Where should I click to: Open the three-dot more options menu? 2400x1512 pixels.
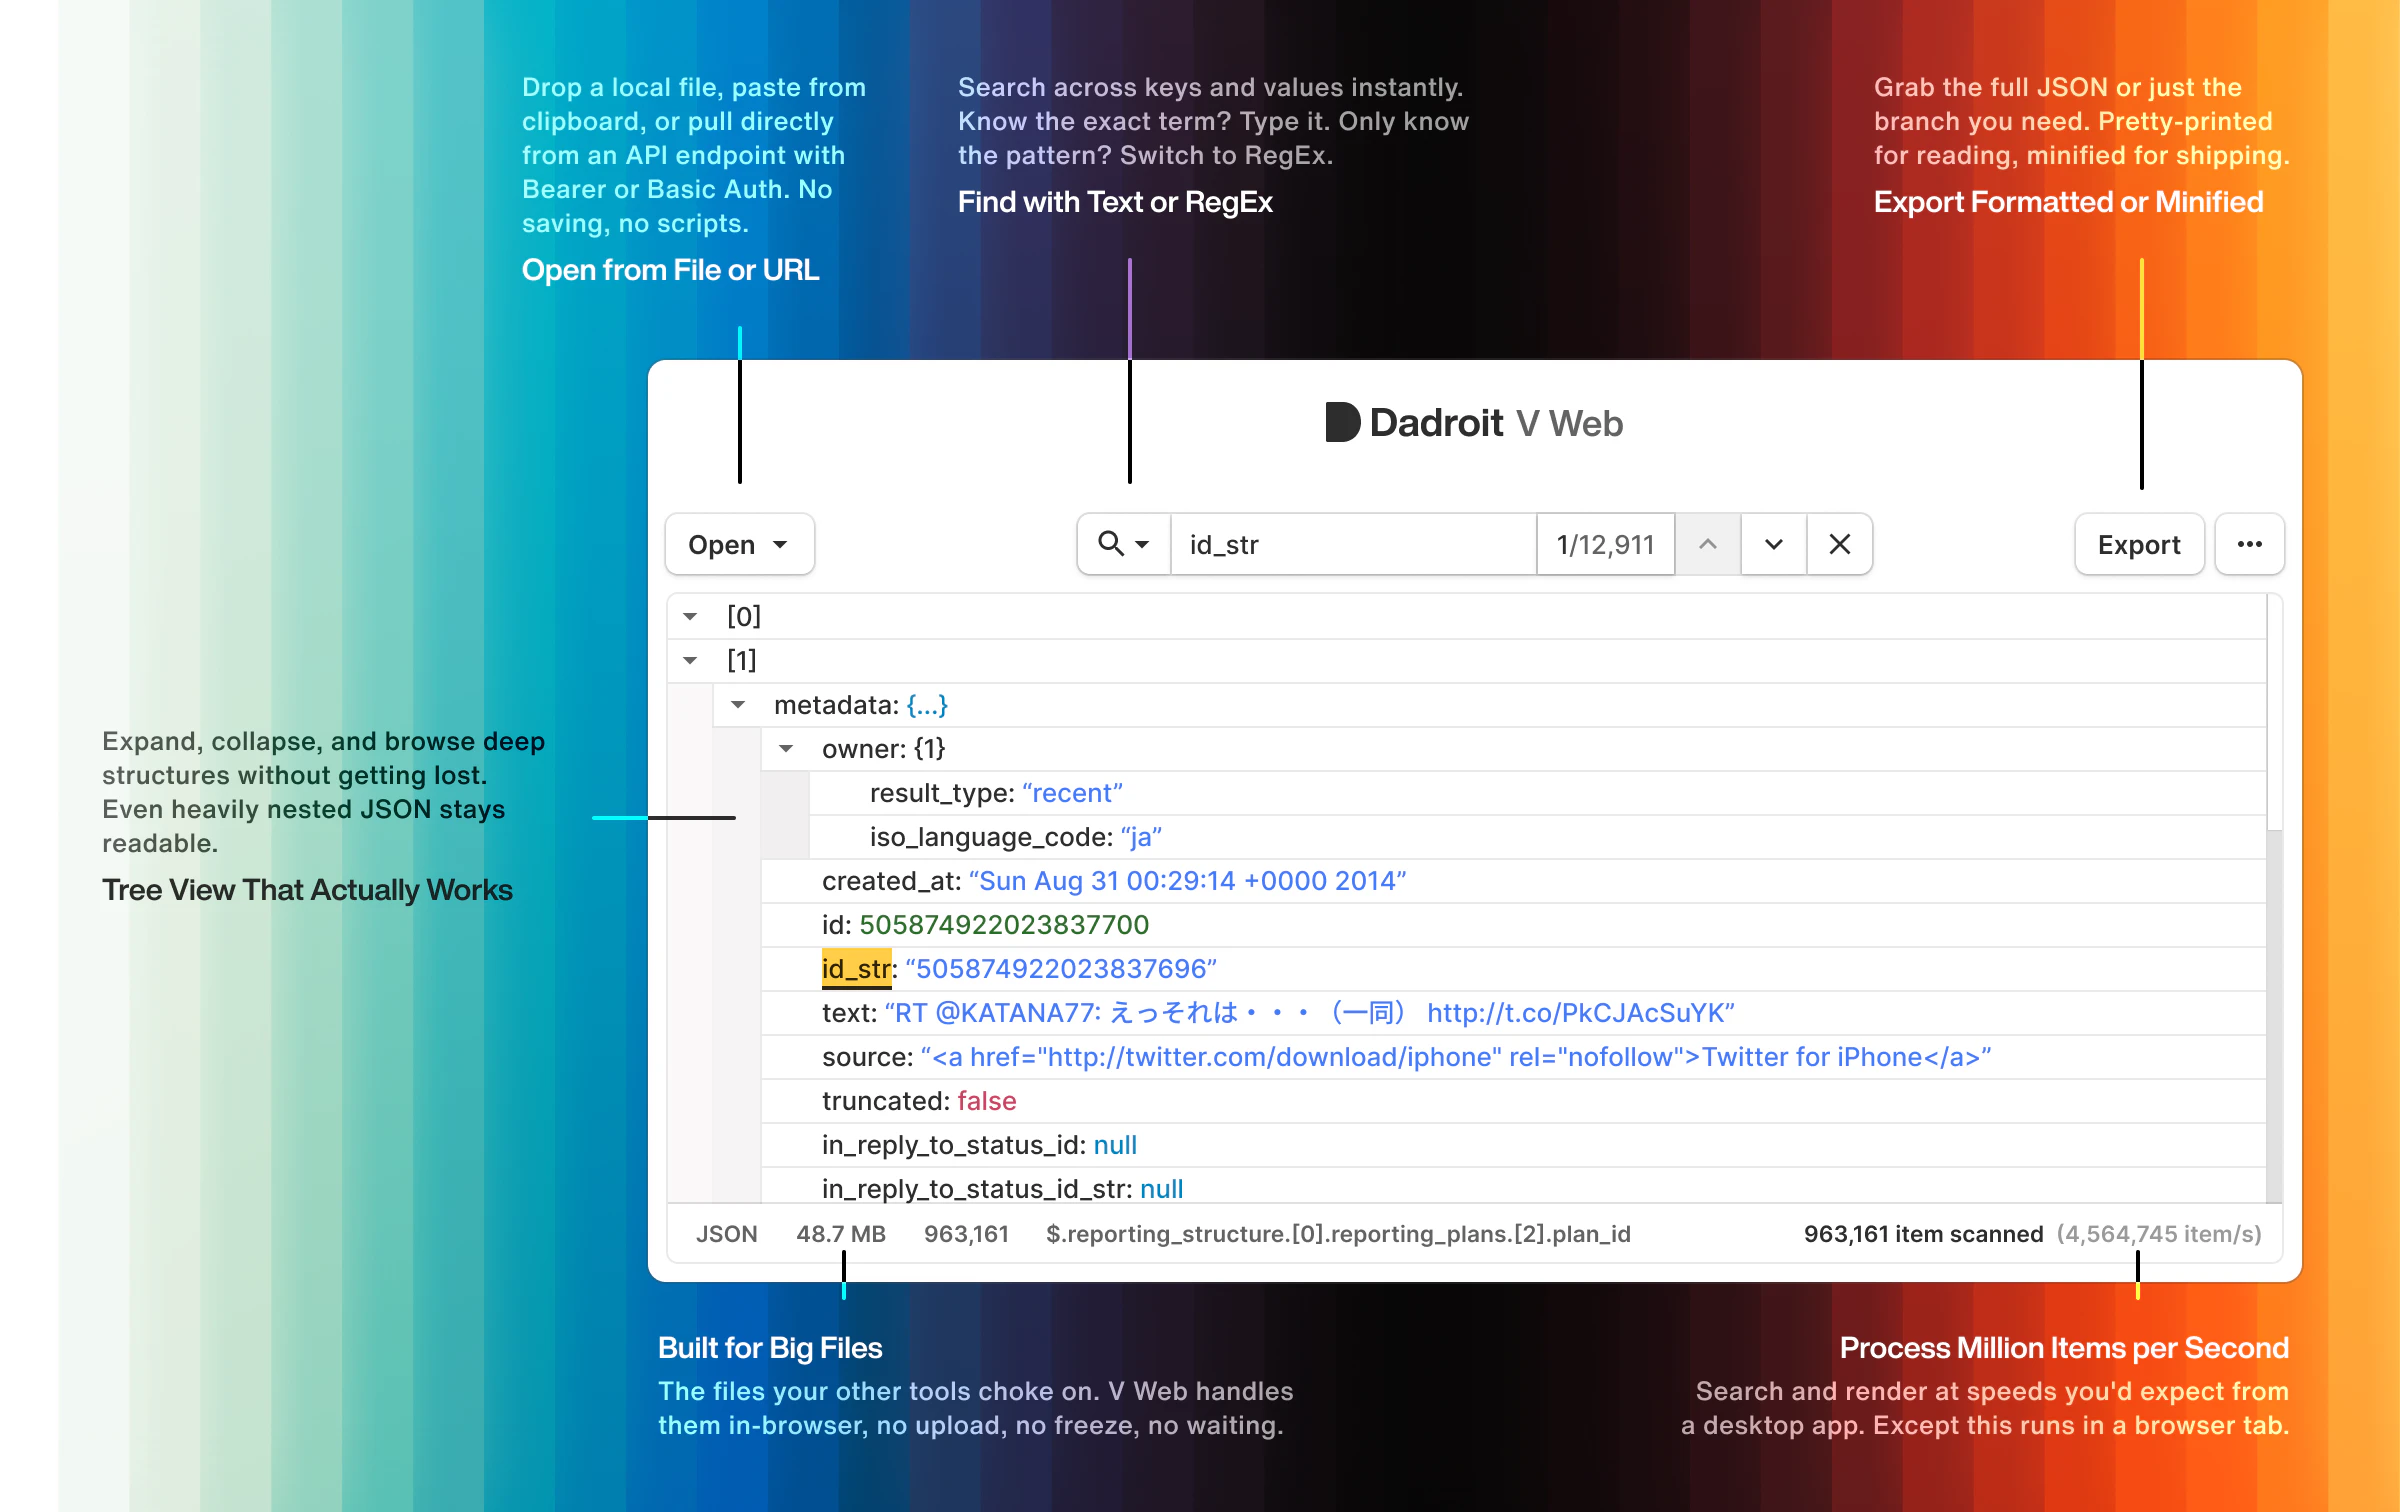click(2249, 544)
